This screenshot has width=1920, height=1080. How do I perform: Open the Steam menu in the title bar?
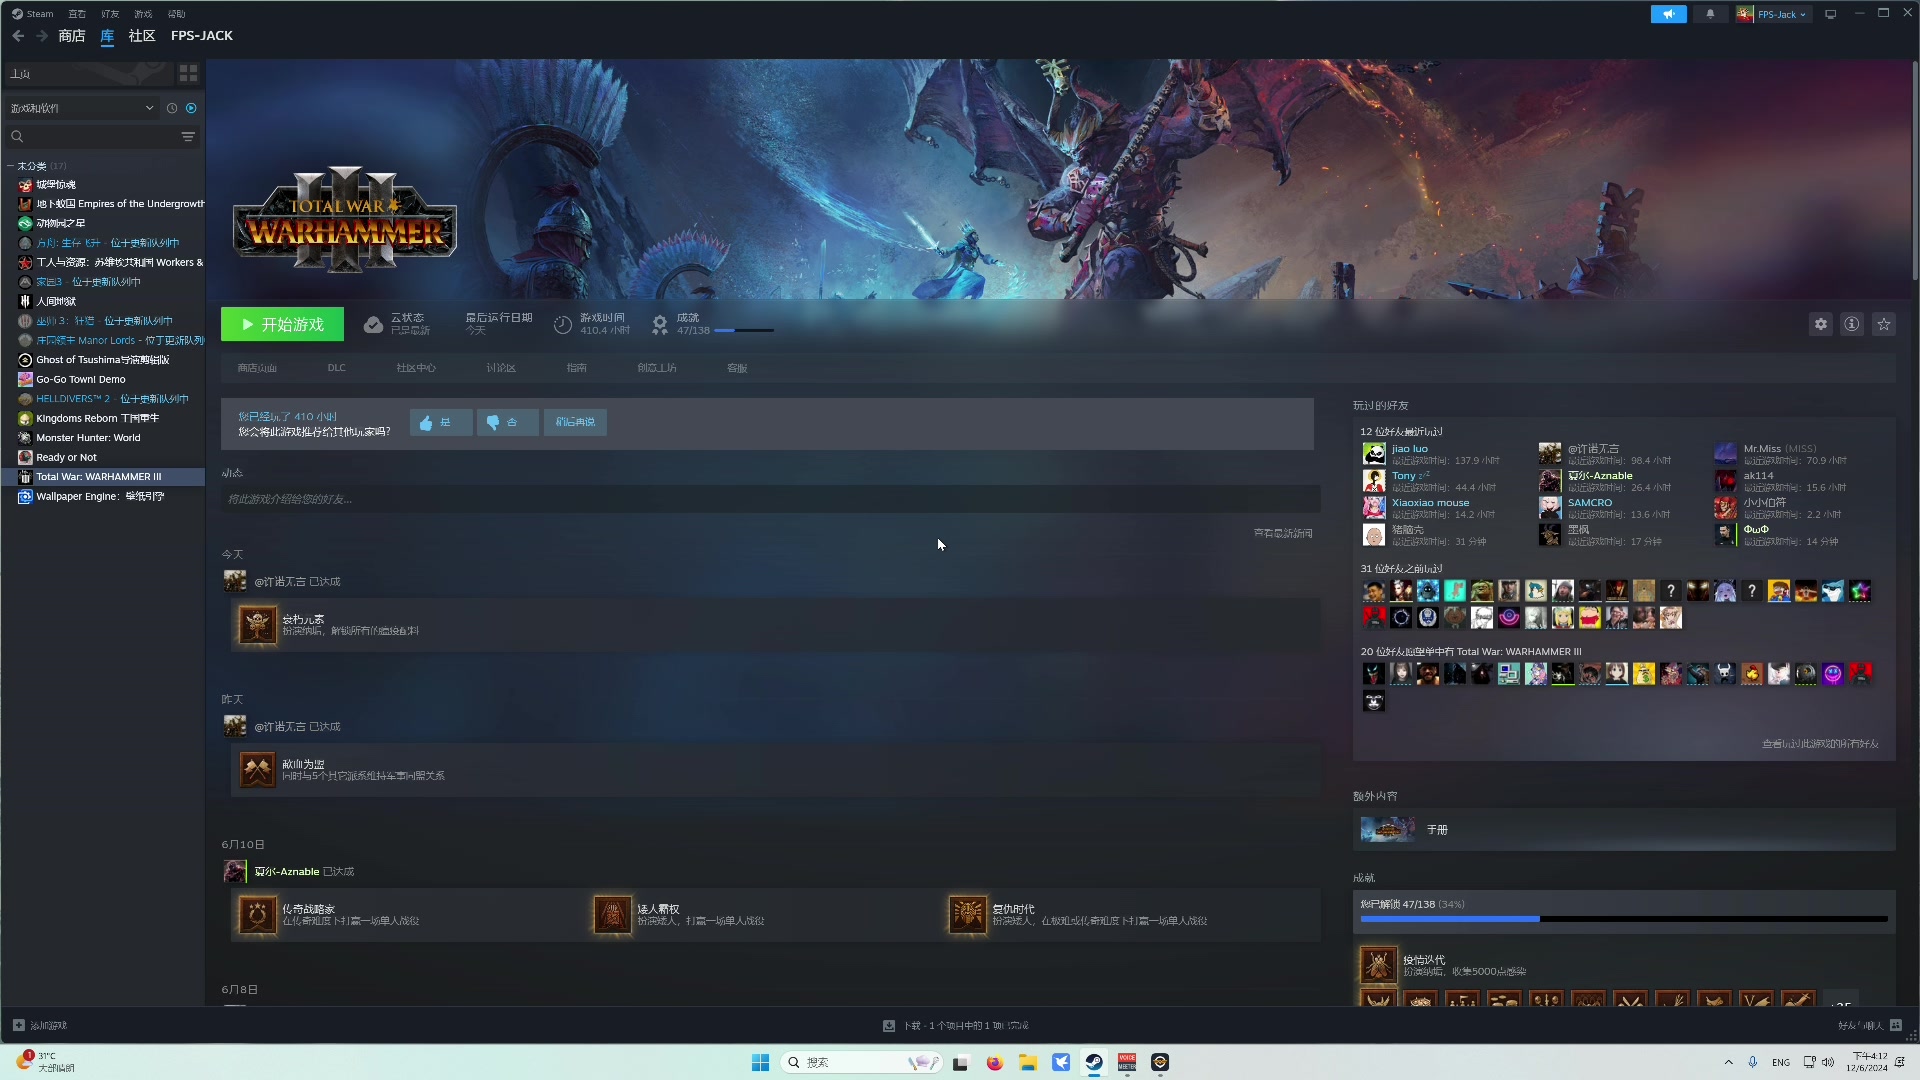point(33,14)
